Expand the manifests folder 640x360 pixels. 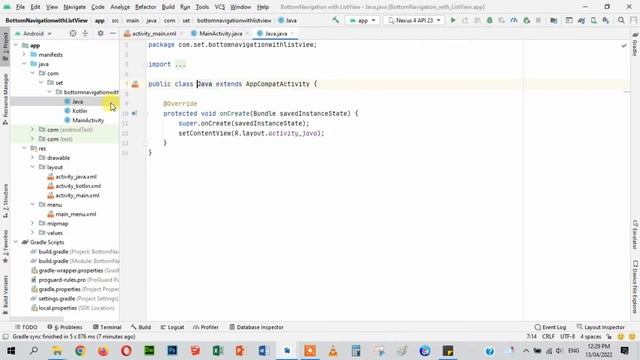(24, 55)
